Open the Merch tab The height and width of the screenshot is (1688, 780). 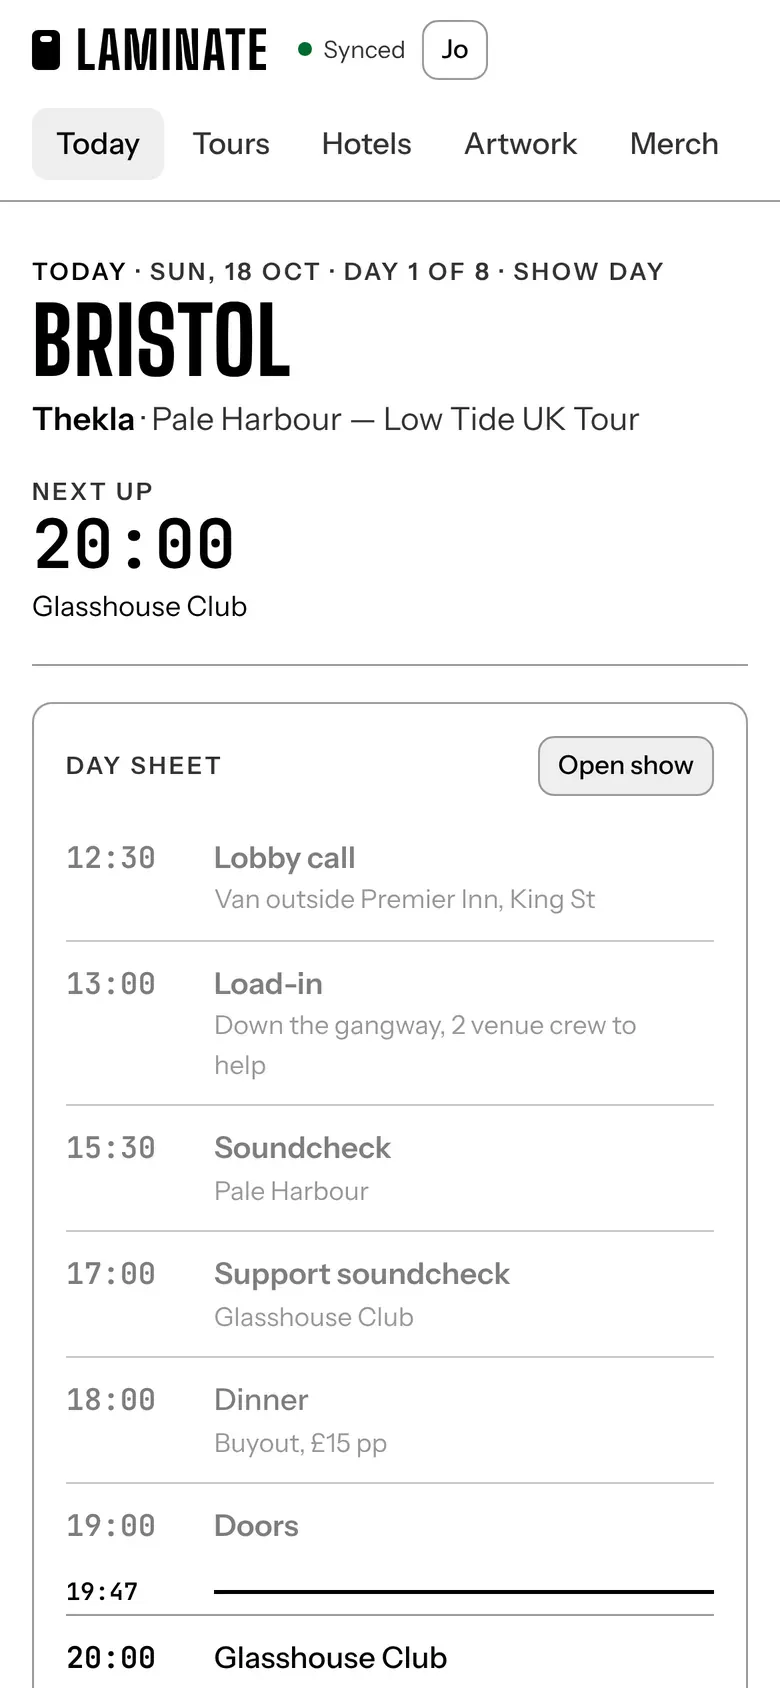(x=674, y=144)
